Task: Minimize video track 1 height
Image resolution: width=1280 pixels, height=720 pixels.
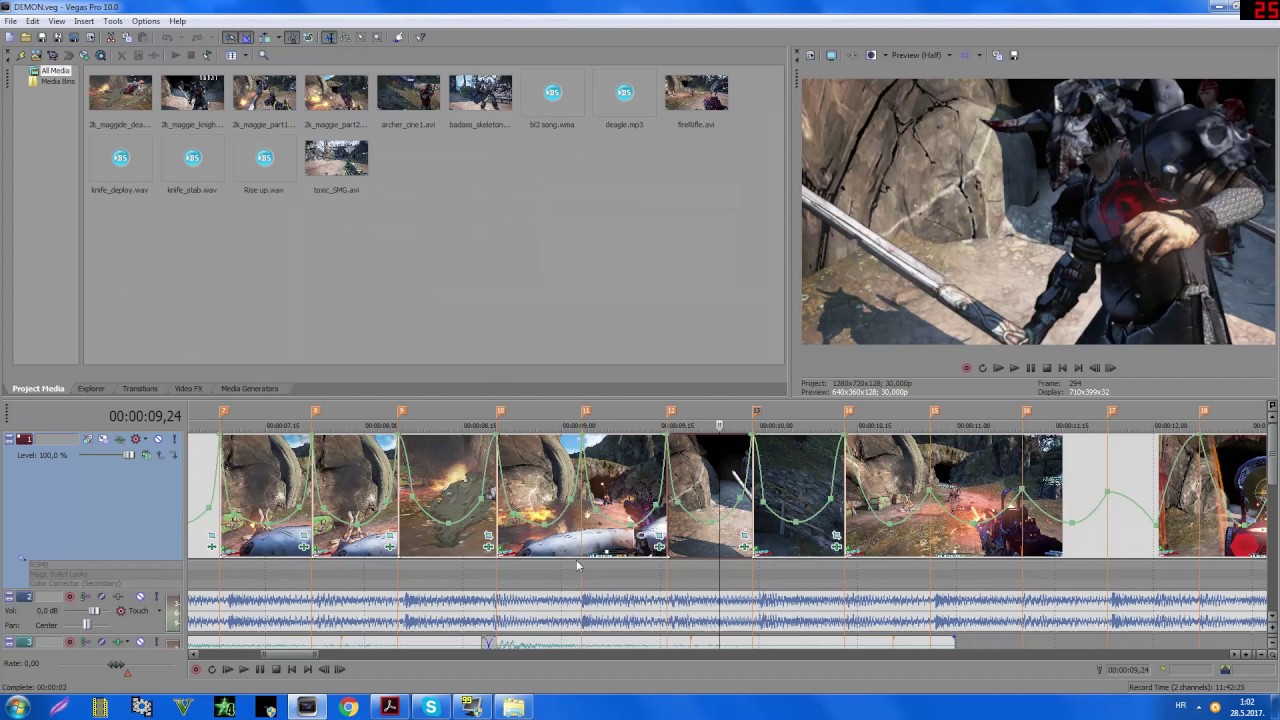Action: [9, 436]
